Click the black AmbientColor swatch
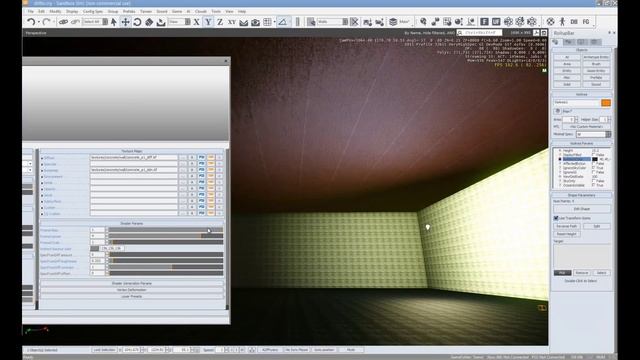The width and height of the screenshot is (640, 360). coord(595,159)
